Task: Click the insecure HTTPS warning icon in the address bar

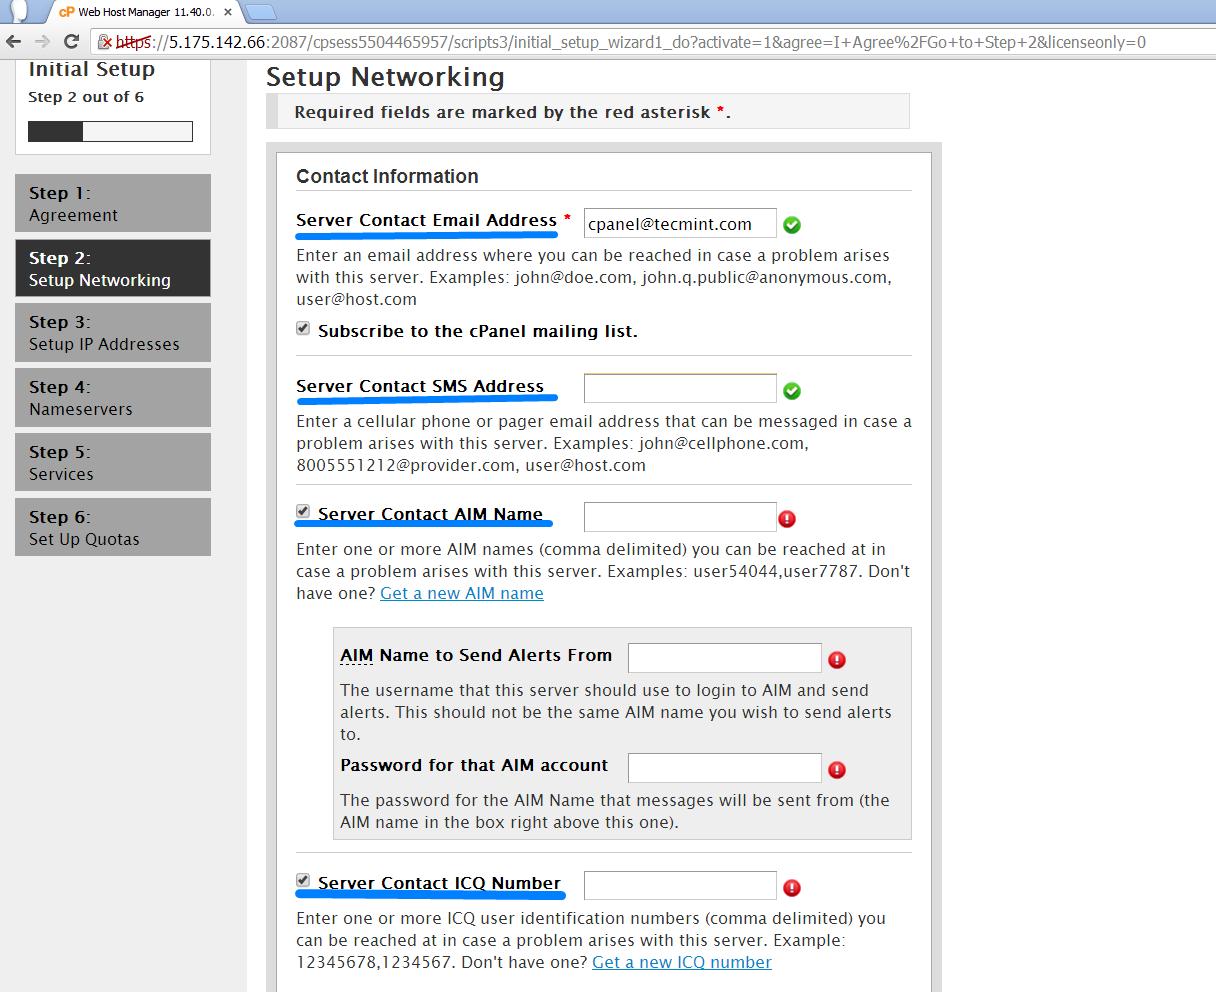Action: 106,42
